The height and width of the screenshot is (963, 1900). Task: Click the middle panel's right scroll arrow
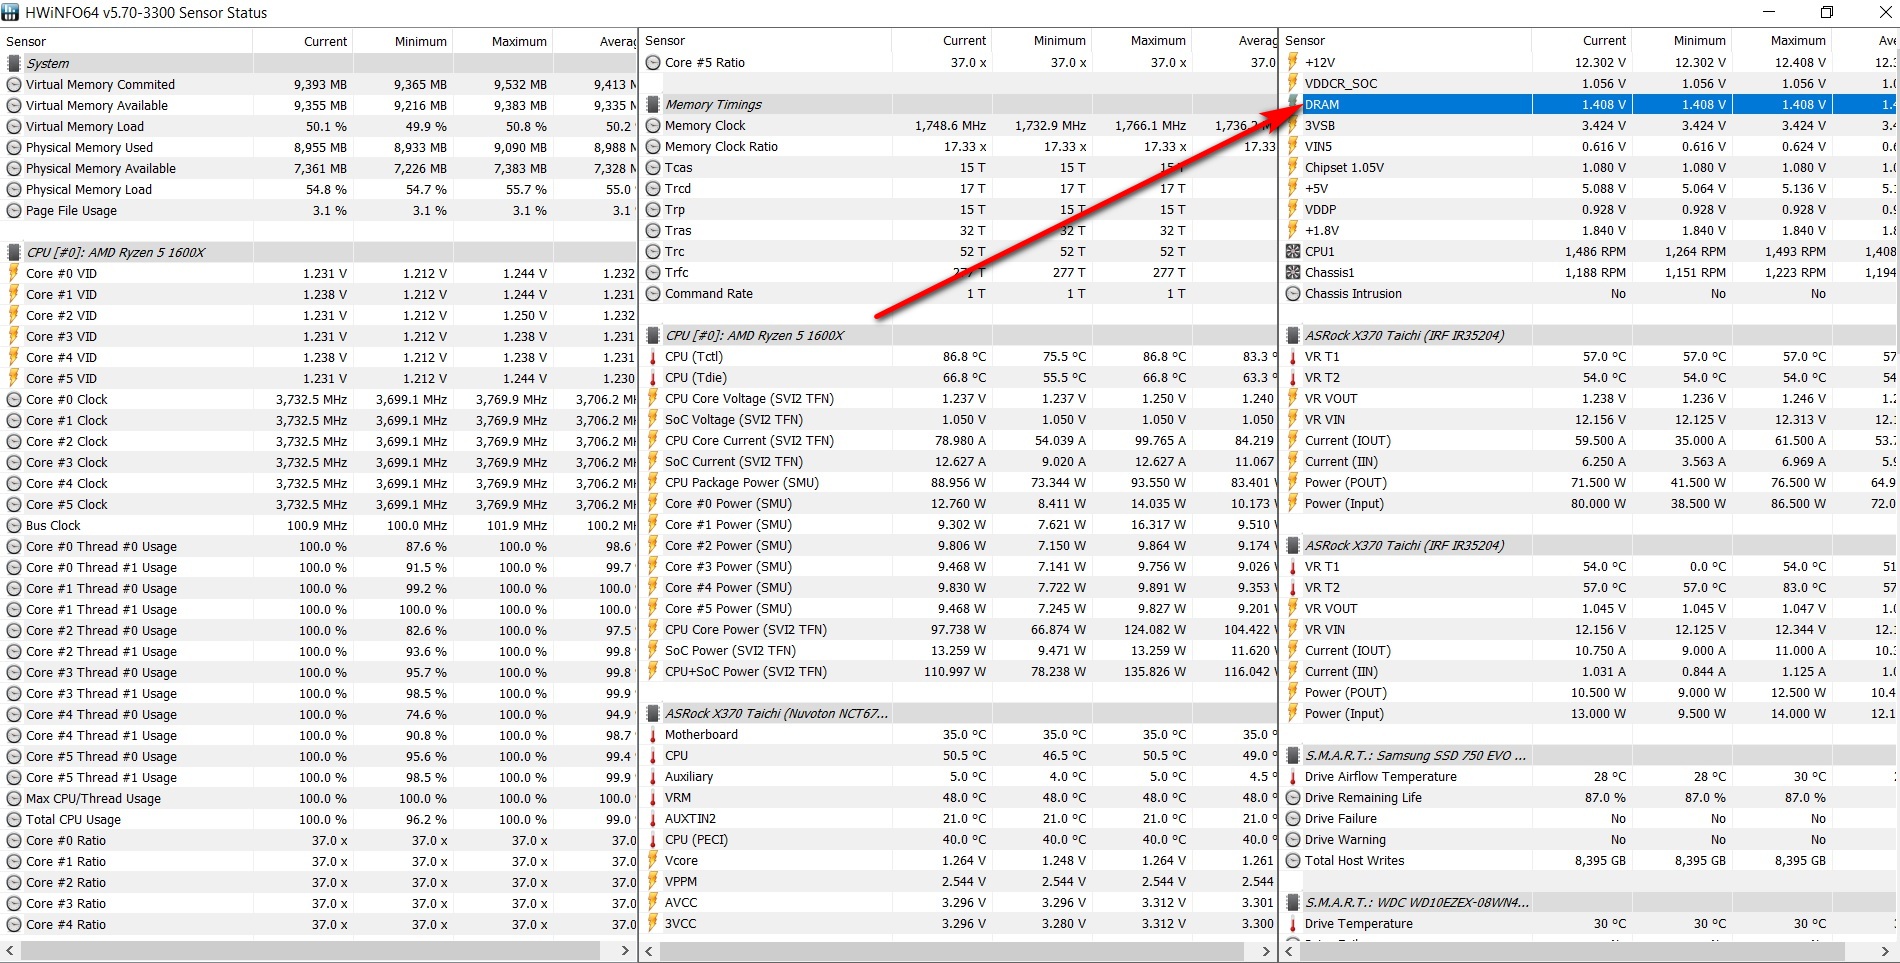[1265, 950]
